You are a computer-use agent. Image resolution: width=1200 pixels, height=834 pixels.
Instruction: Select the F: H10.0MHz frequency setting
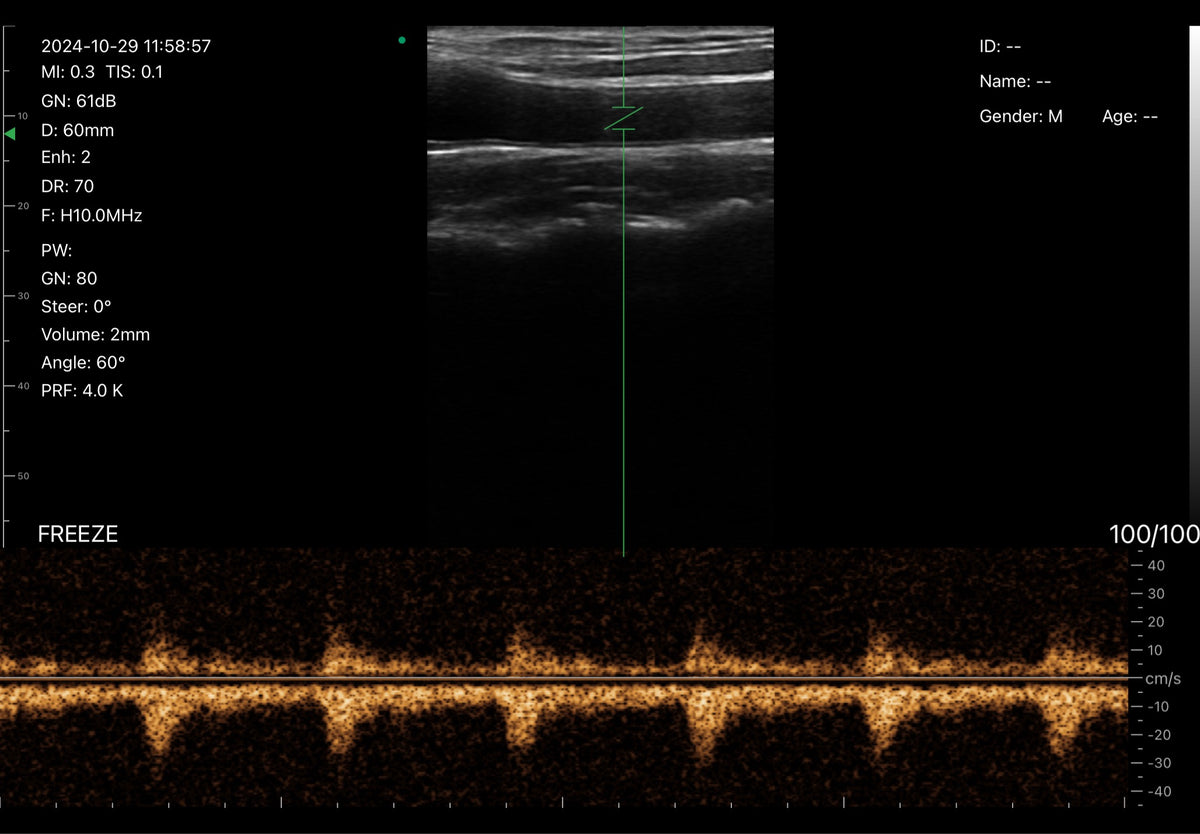92,215
